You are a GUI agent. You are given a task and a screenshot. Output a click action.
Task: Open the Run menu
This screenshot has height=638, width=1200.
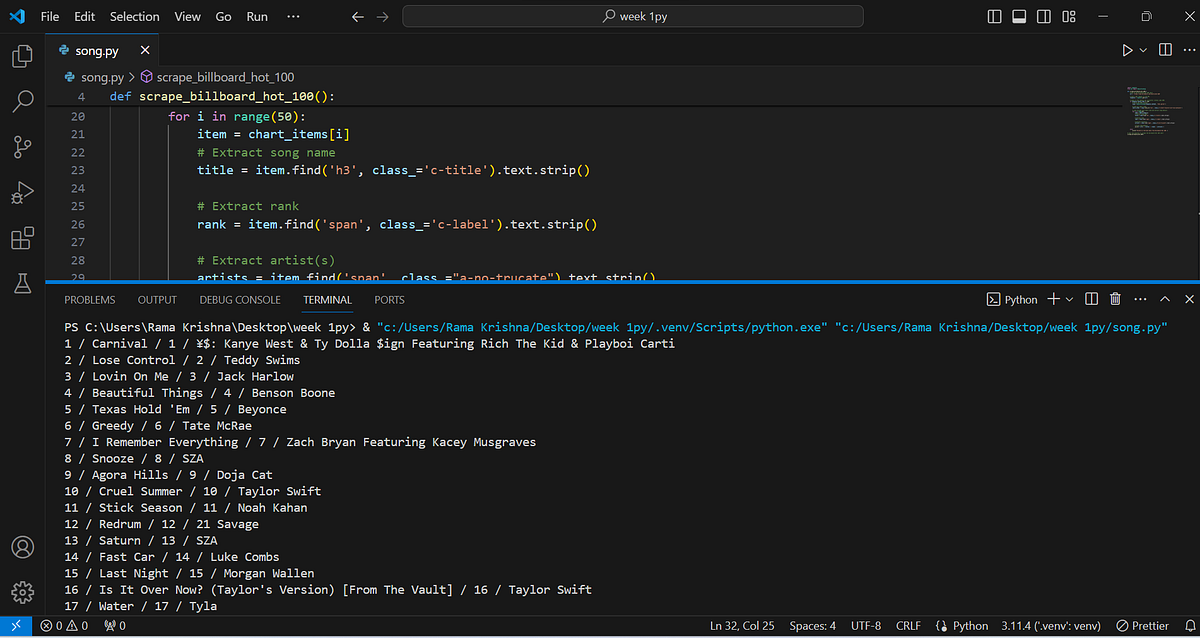point(258,16)
